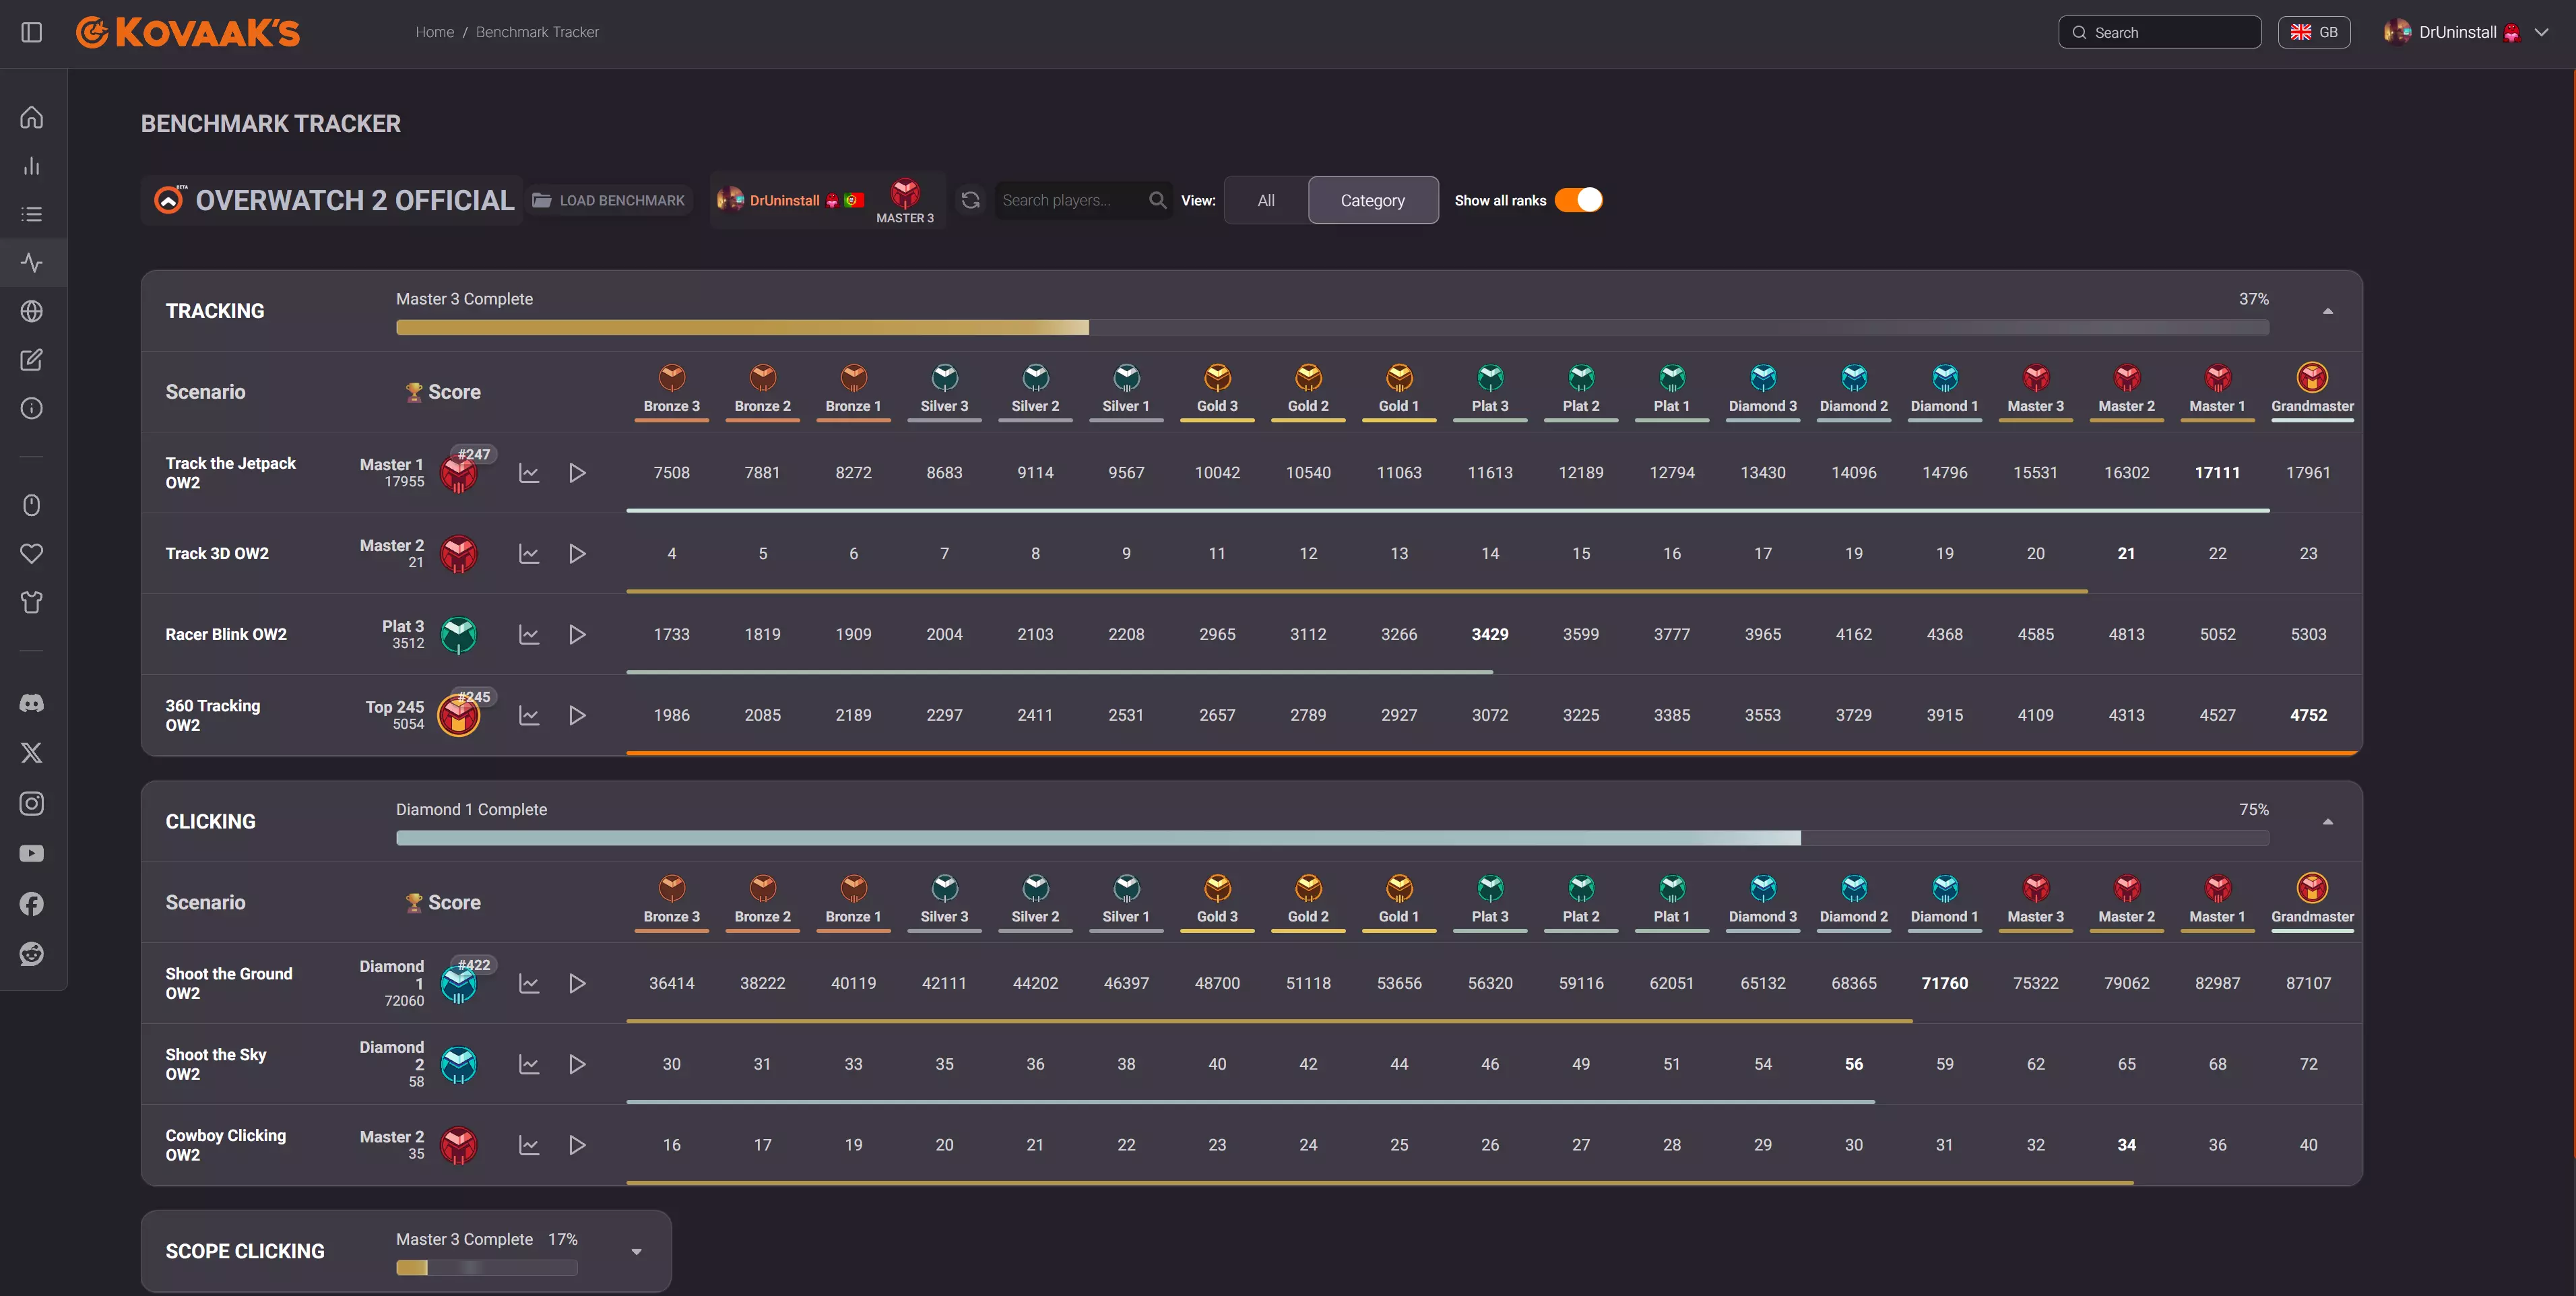
Task: Open the YouTube sidebar icon
Action: [32, 853]
